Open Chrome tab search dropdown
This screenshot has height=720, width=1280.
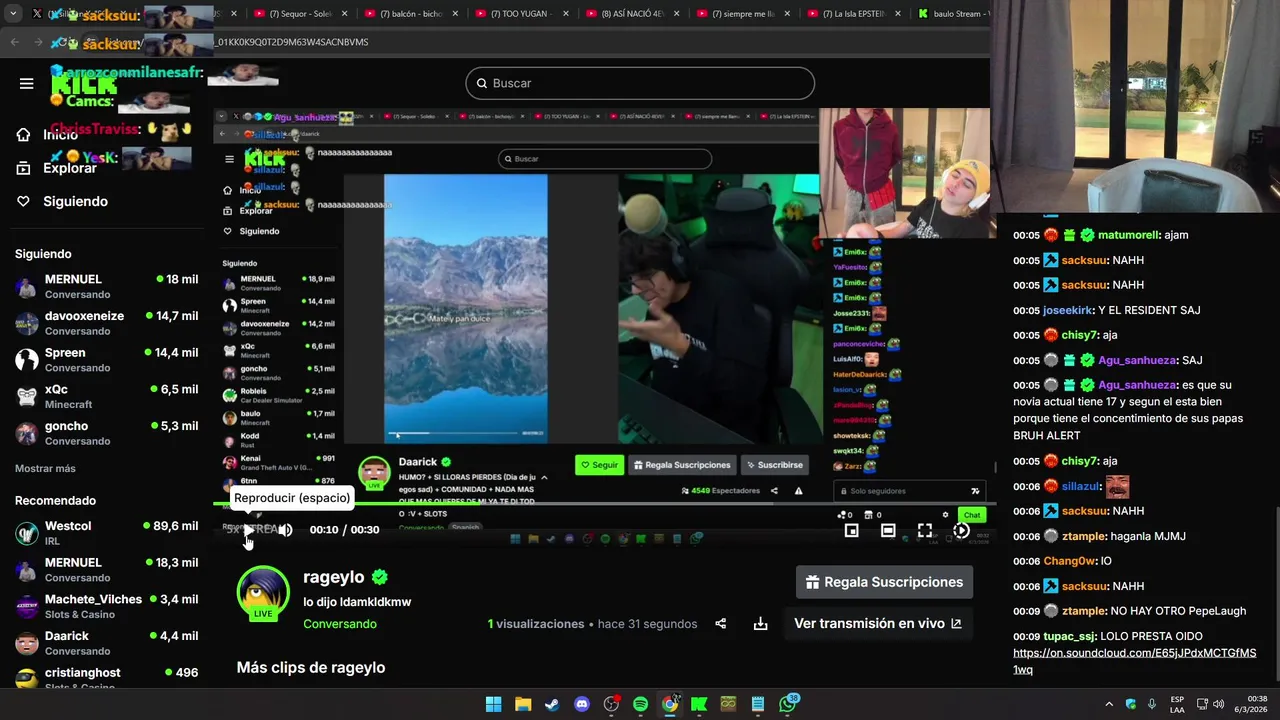pyautogui.click(x=13, y=14)
